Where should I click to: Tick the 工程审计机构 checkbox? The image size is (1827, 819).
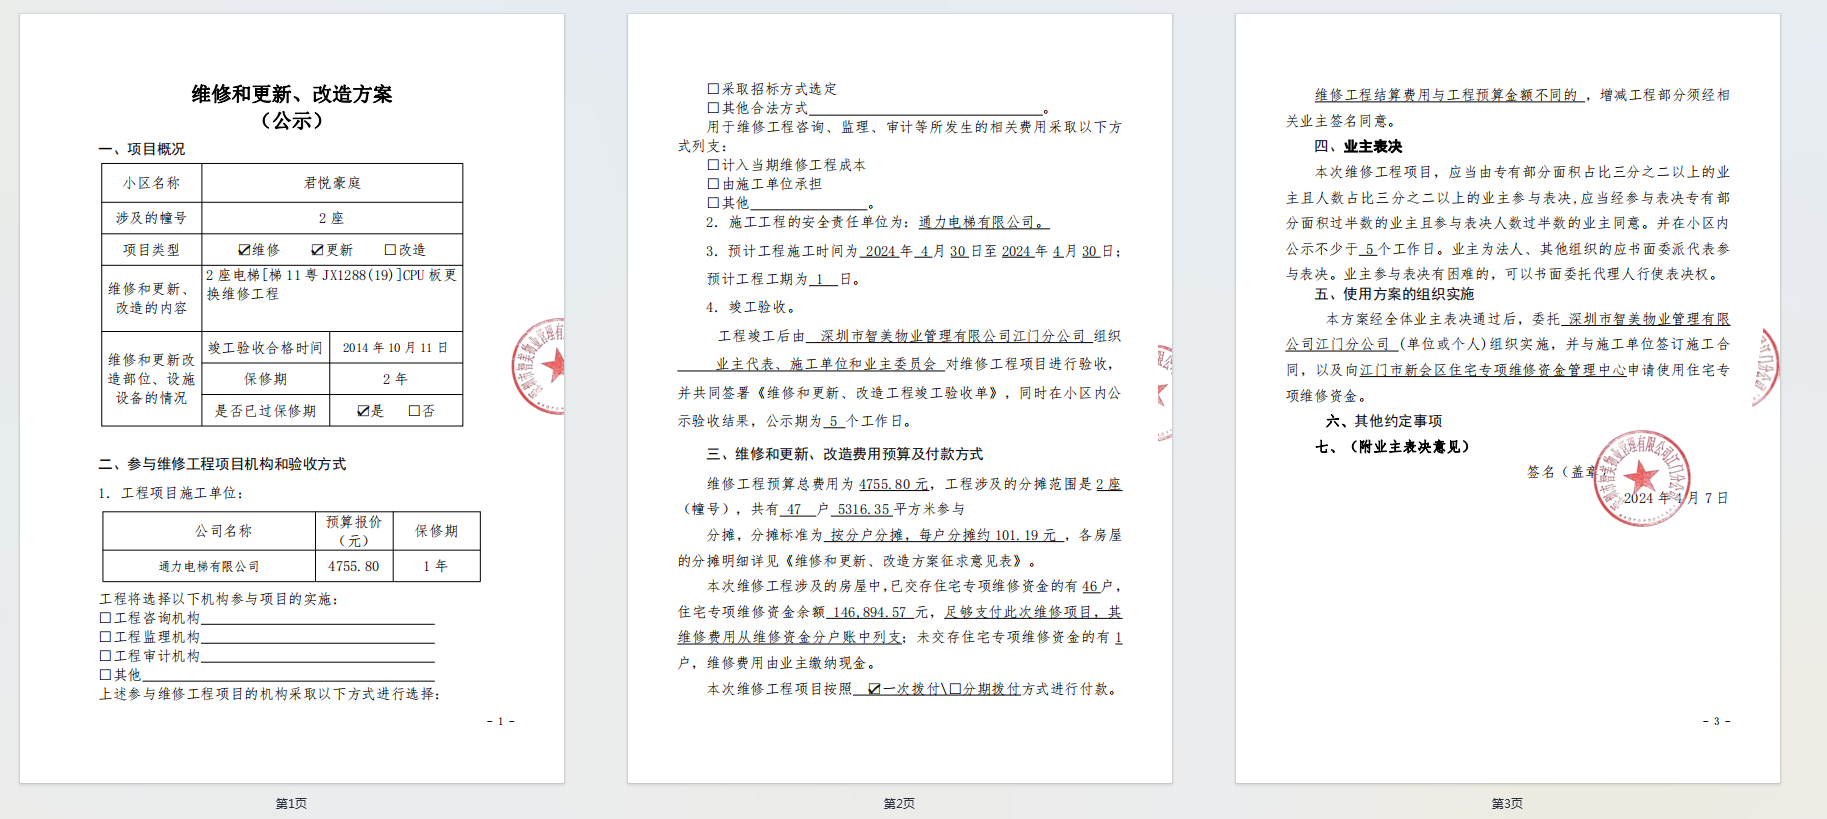click(x=105, y=656)
